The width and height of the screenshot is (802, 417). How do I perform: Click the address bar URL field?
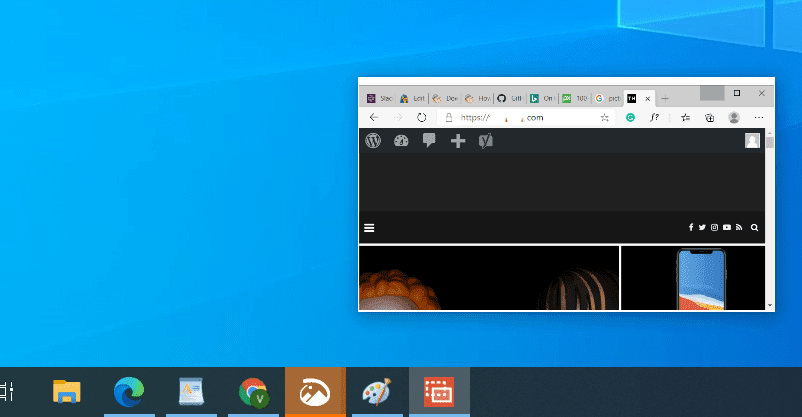click(520, 117)
